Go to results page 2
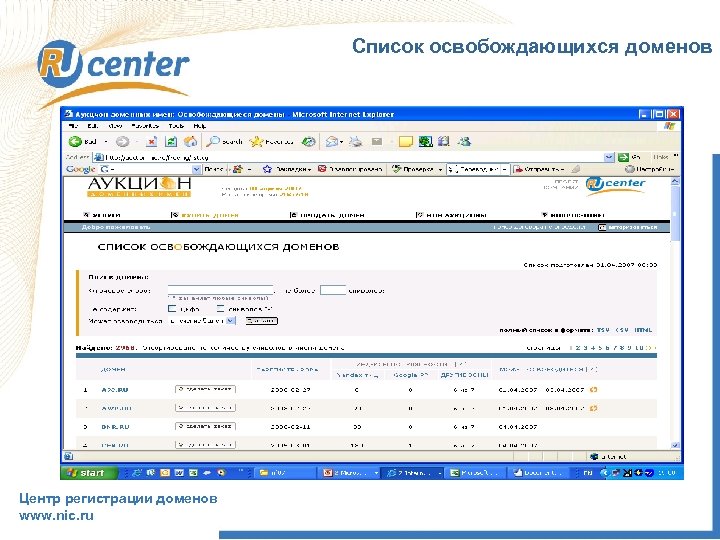The height and width of the screenshot is (540, 720). click(578, 348)
